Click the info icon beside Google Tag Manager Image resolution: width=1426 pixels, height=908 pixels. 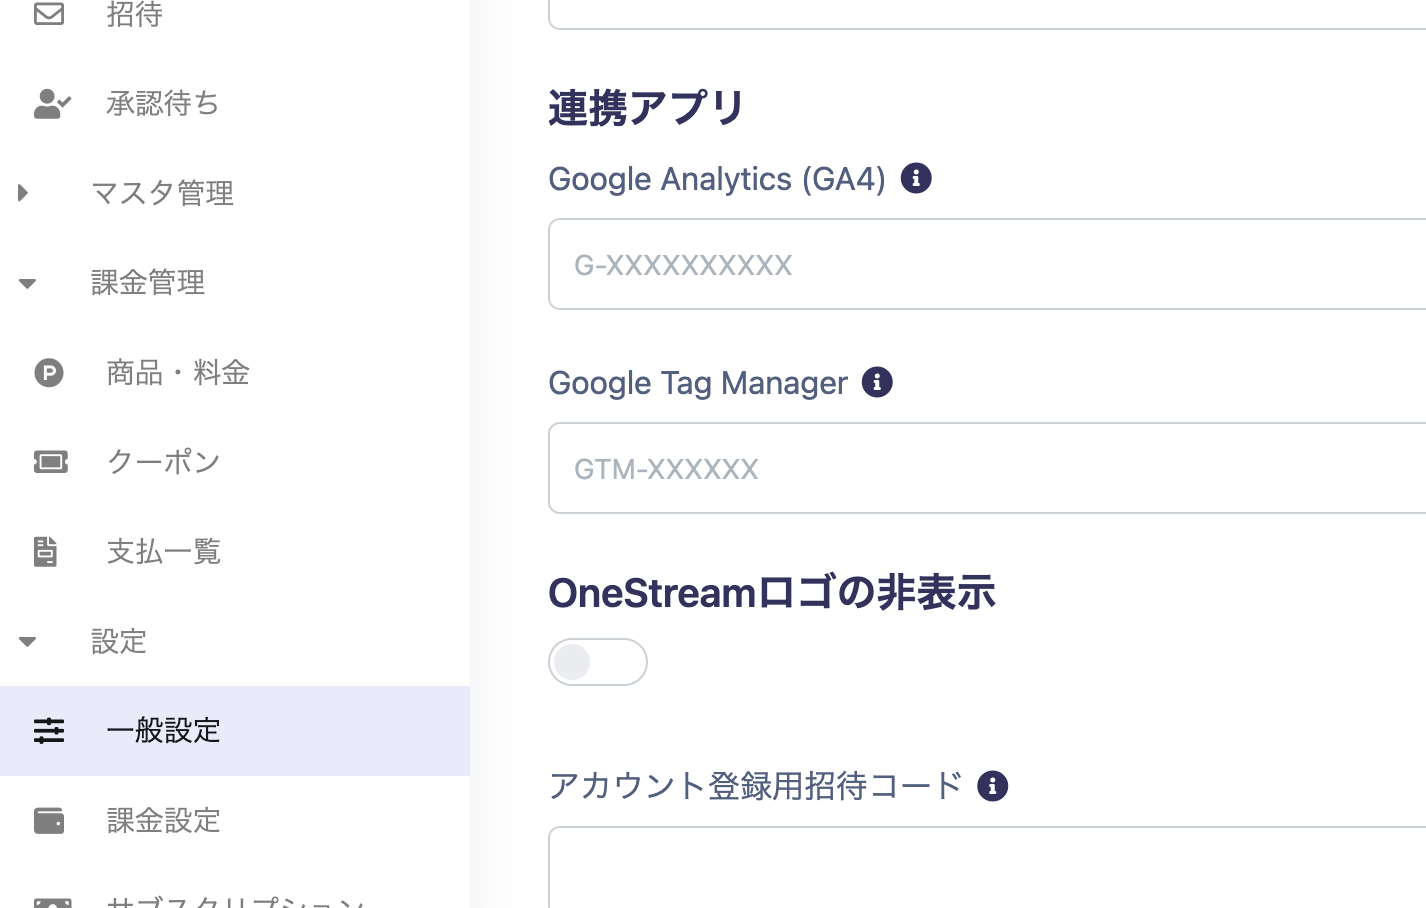click(877, 382)
